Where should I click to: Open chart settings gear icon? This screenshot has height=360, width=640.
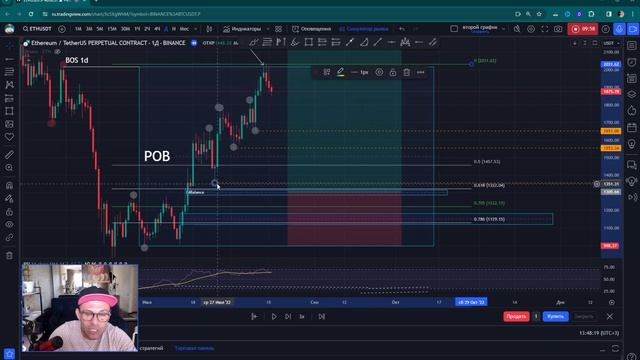point(531,29)
